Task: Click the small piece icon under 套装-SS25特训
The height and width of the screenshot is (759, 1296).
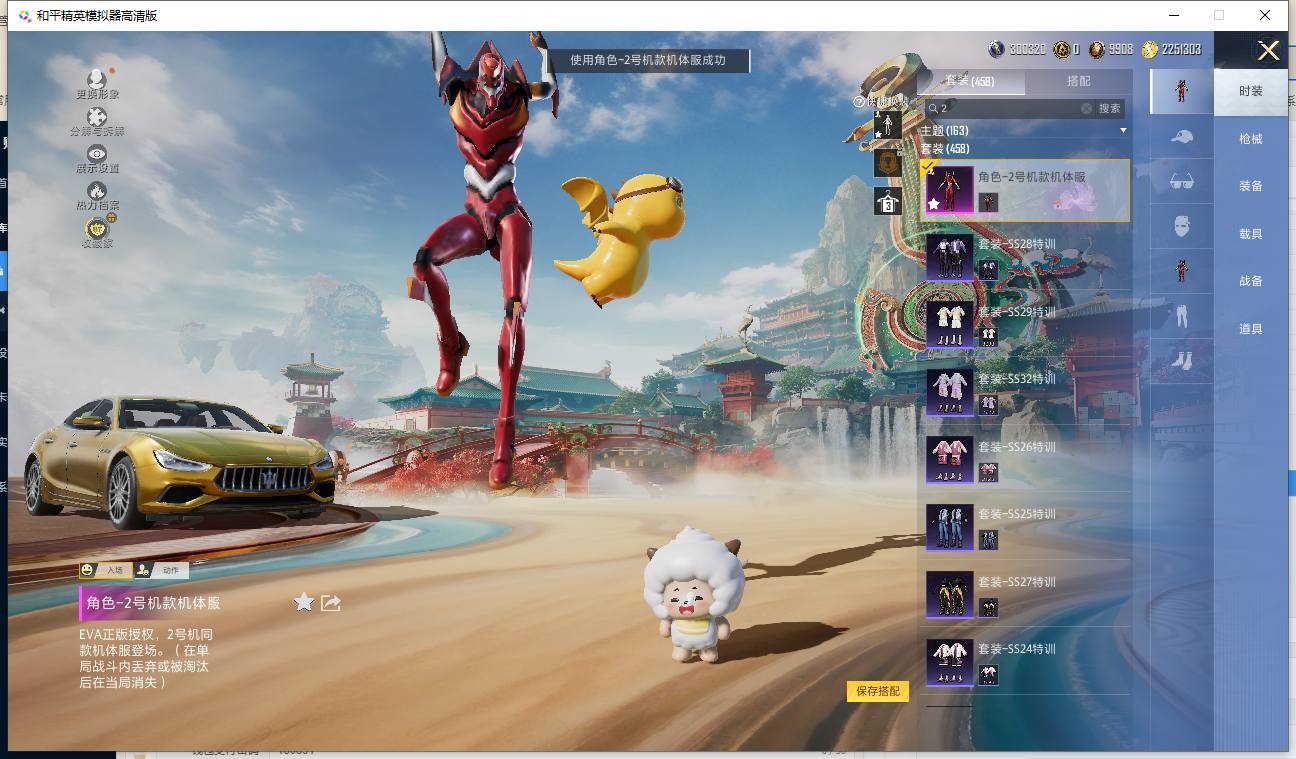Action: click(x=988, y=540)
